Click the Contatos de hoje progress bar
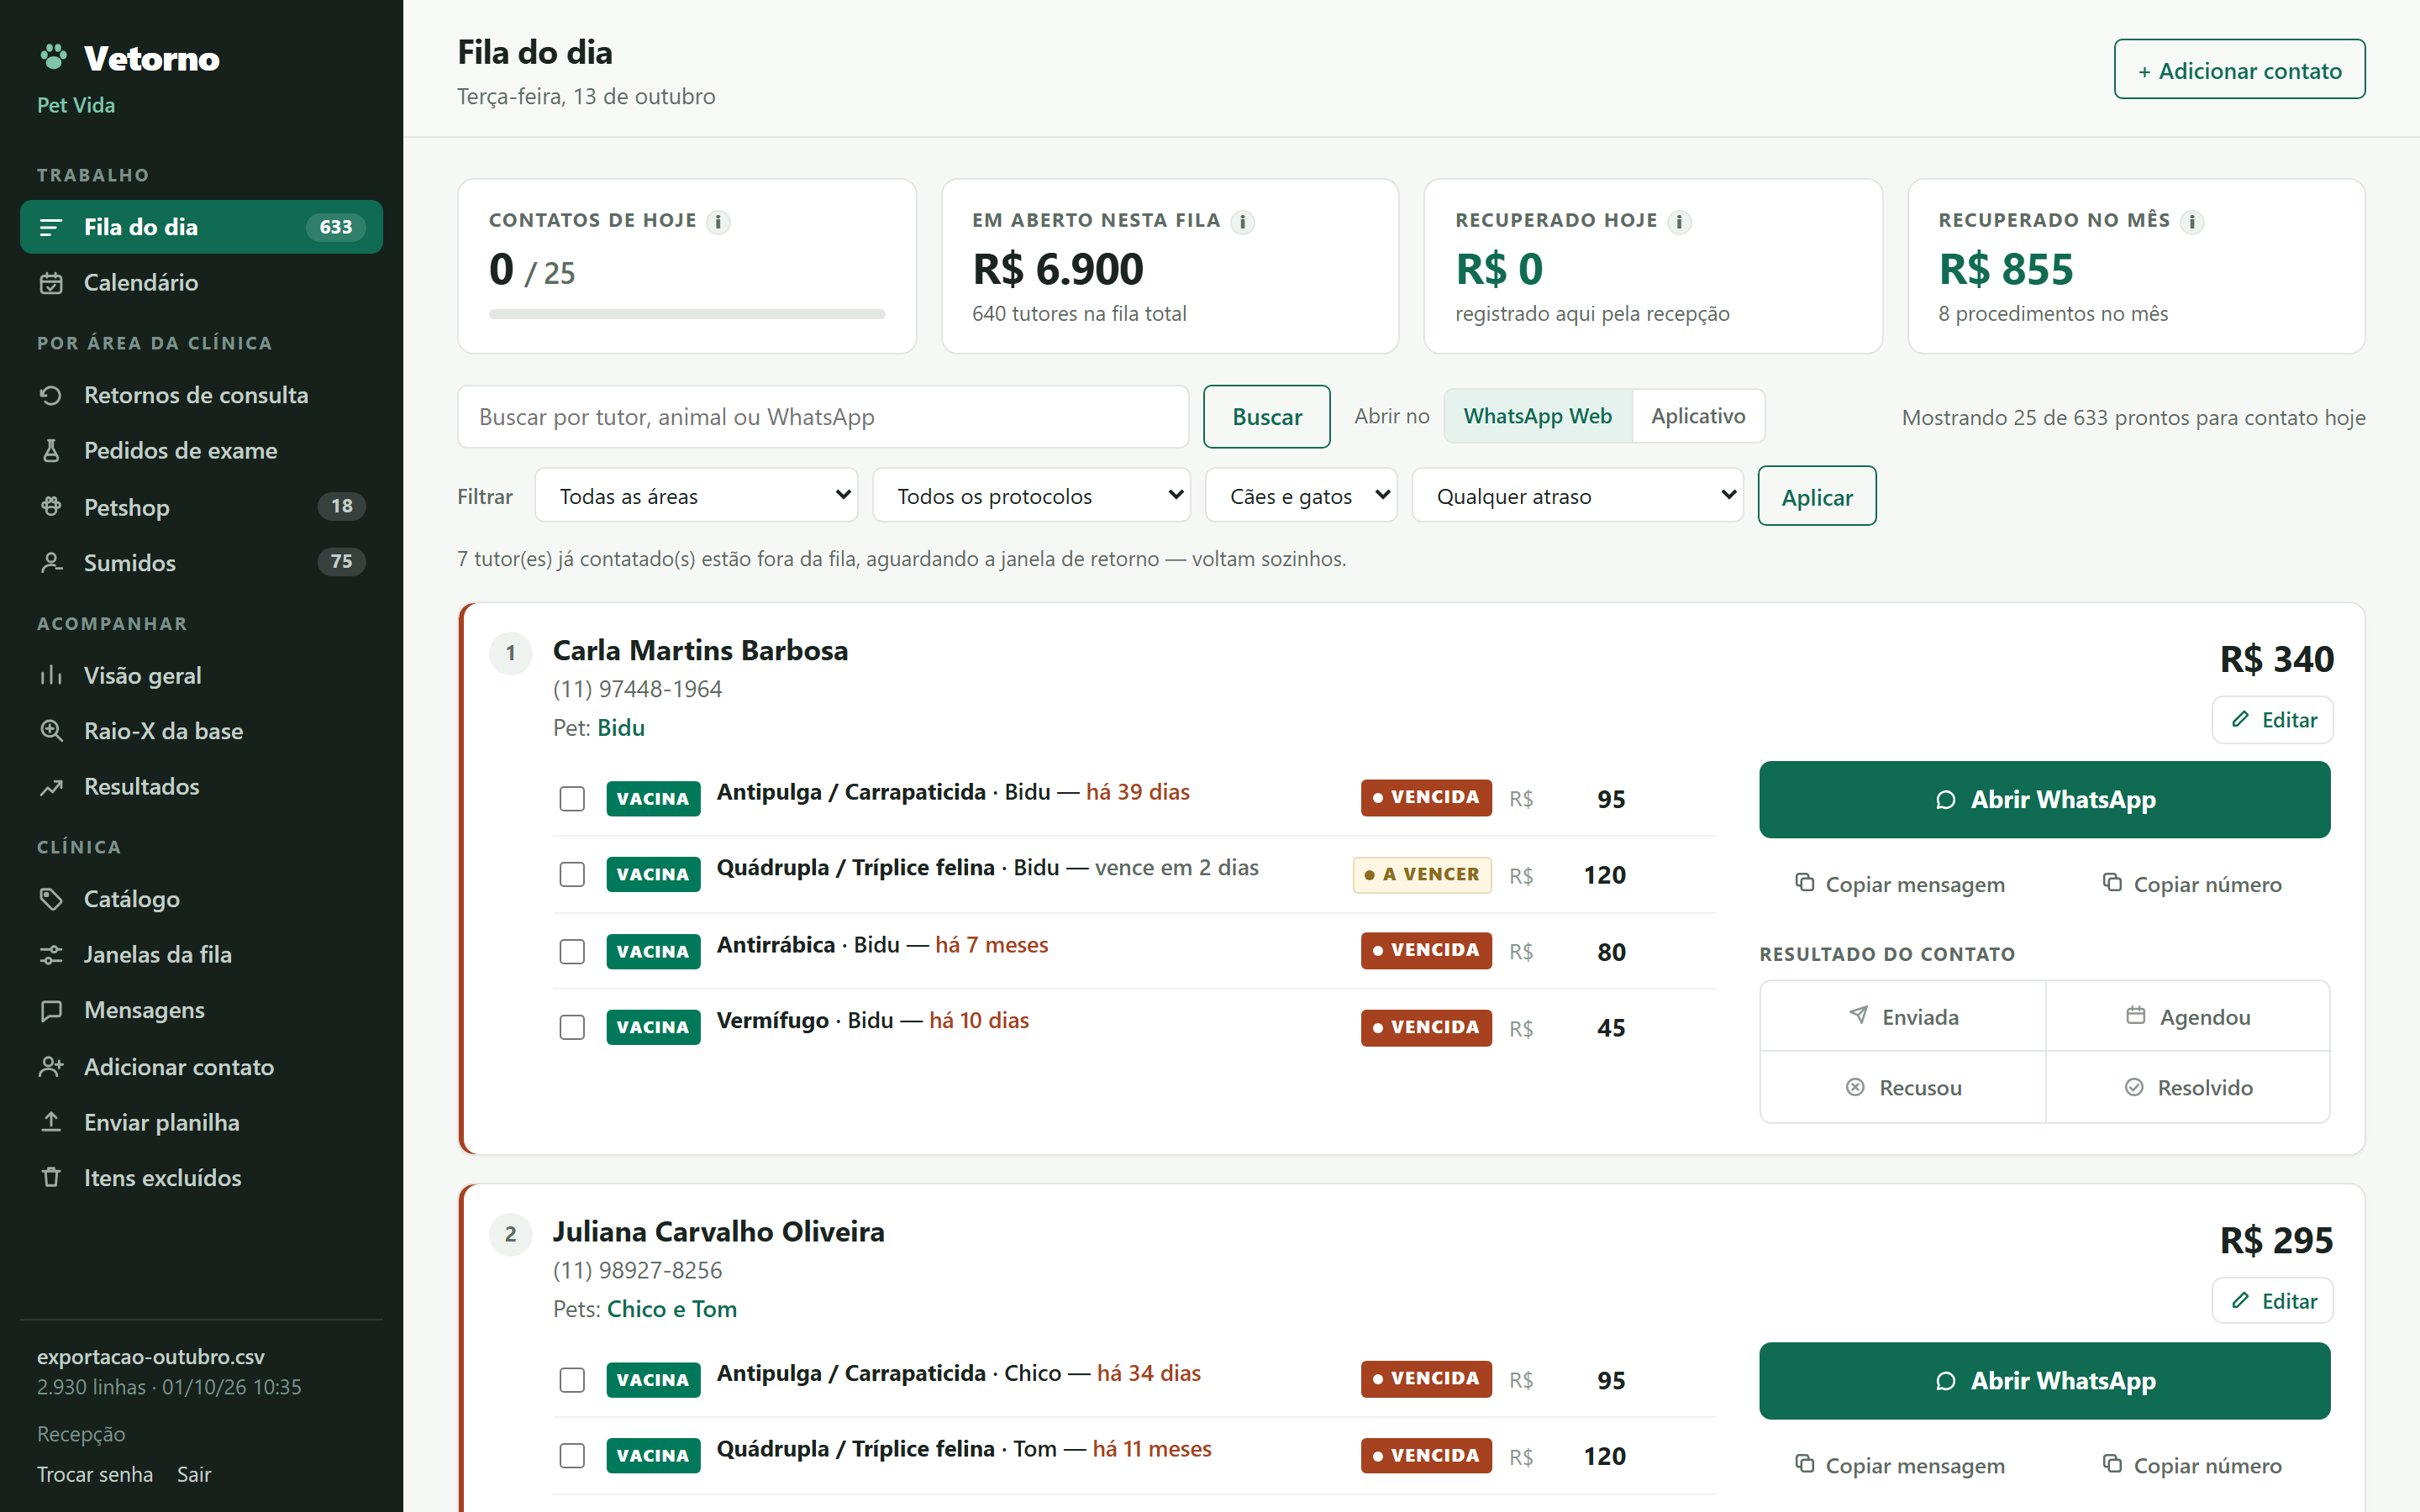The image size is (2420, 1512). pyautogui.click(x=687, y=314)
